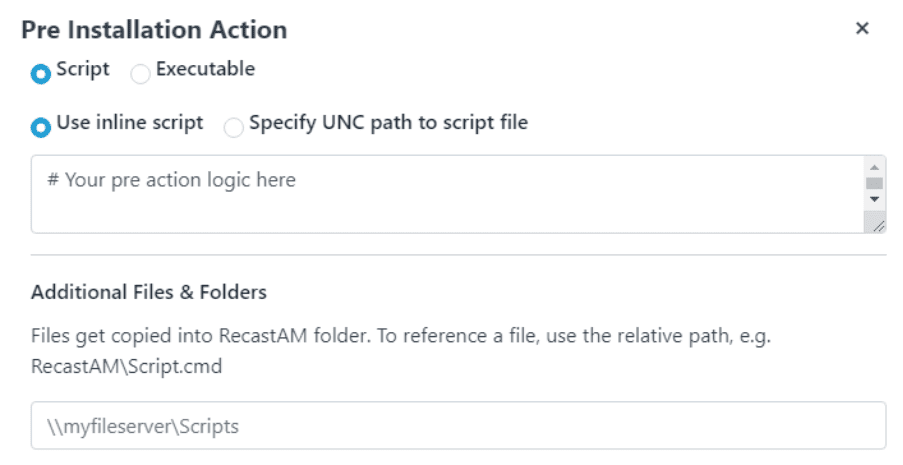Click the "Script" option label text
Viewport: 903px width, 465px height.
click(83, 70)
